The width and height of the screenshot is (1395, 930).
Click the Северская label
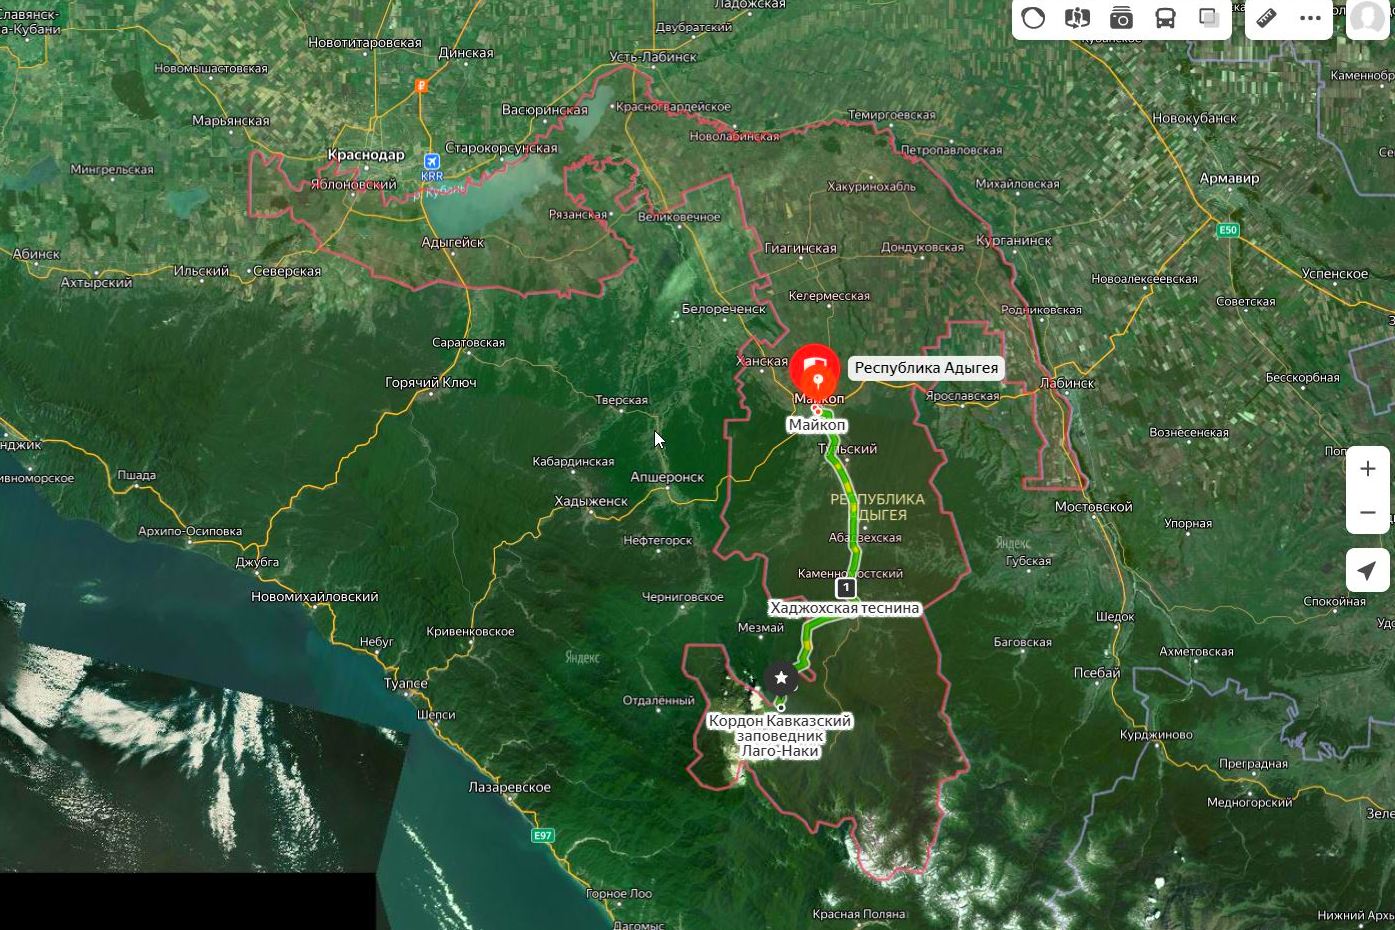[287, 271]
